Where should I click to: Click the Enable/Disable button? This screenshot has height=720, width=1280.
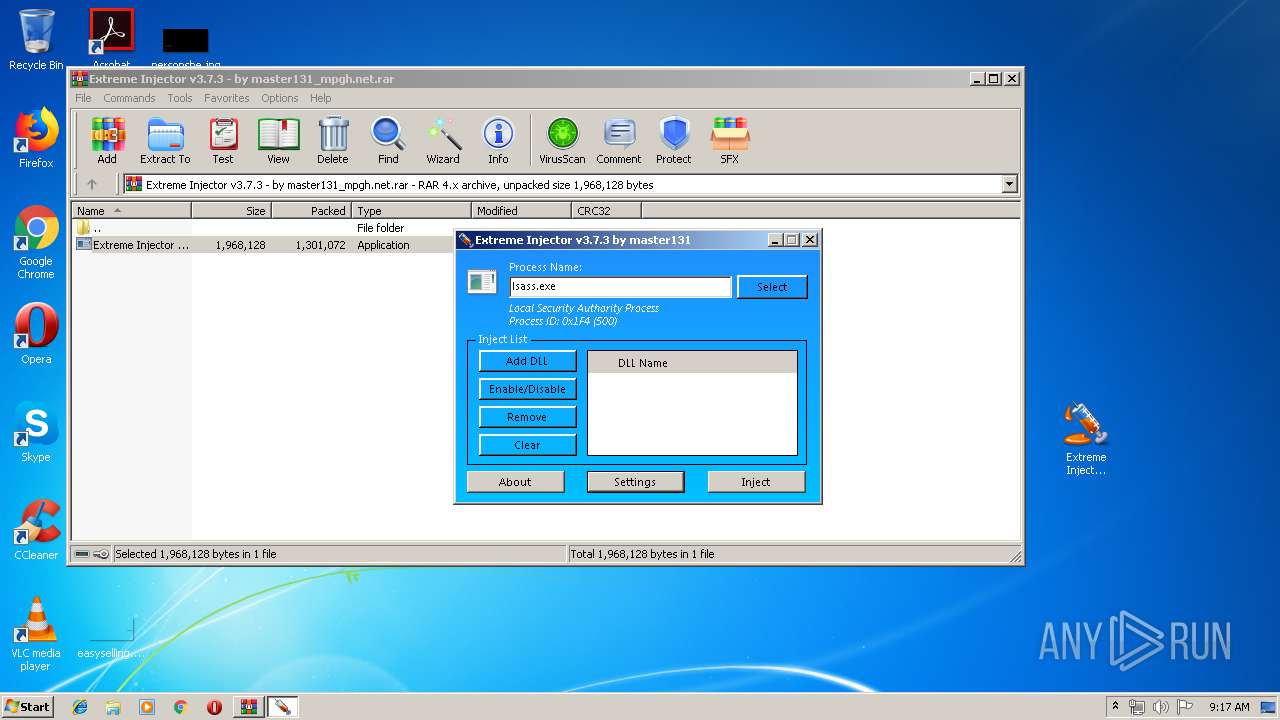coord(527,389)
